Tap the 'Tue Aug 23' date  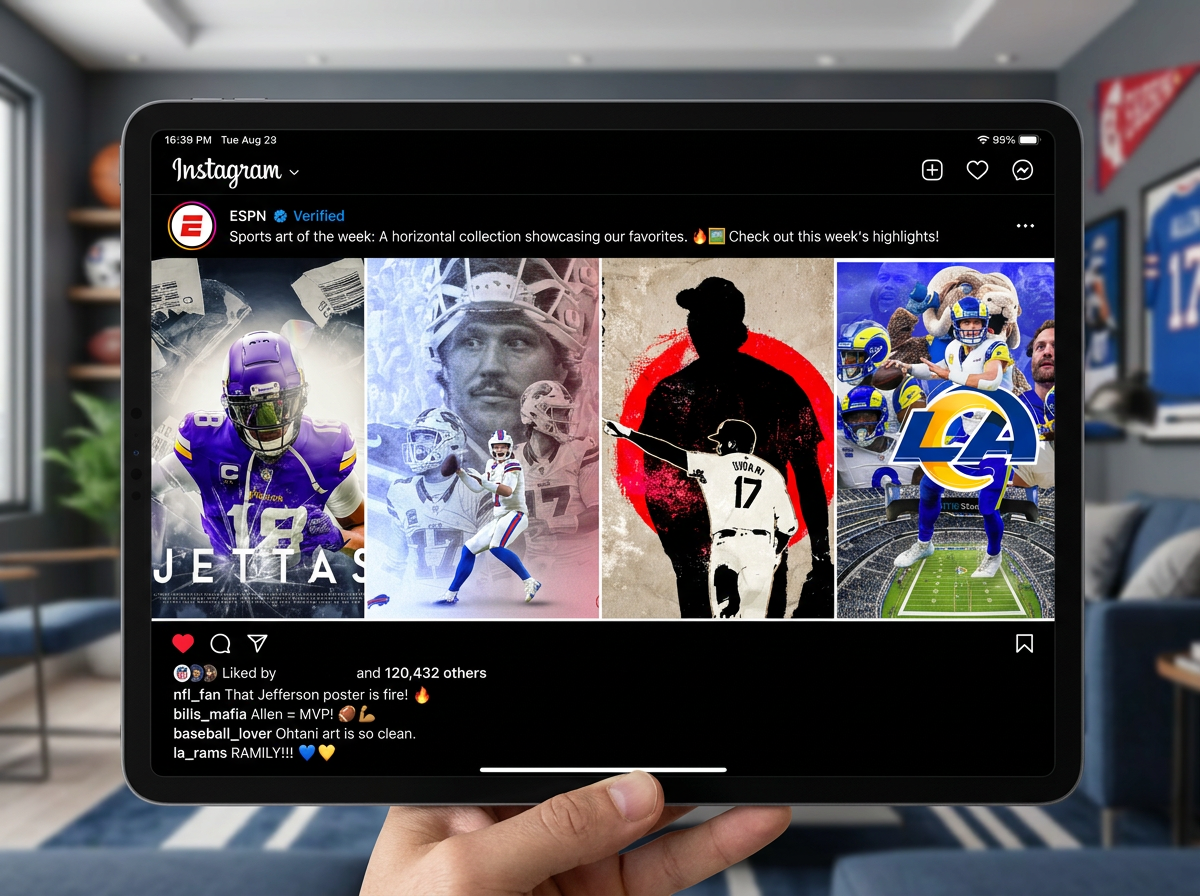pos(248,140)
